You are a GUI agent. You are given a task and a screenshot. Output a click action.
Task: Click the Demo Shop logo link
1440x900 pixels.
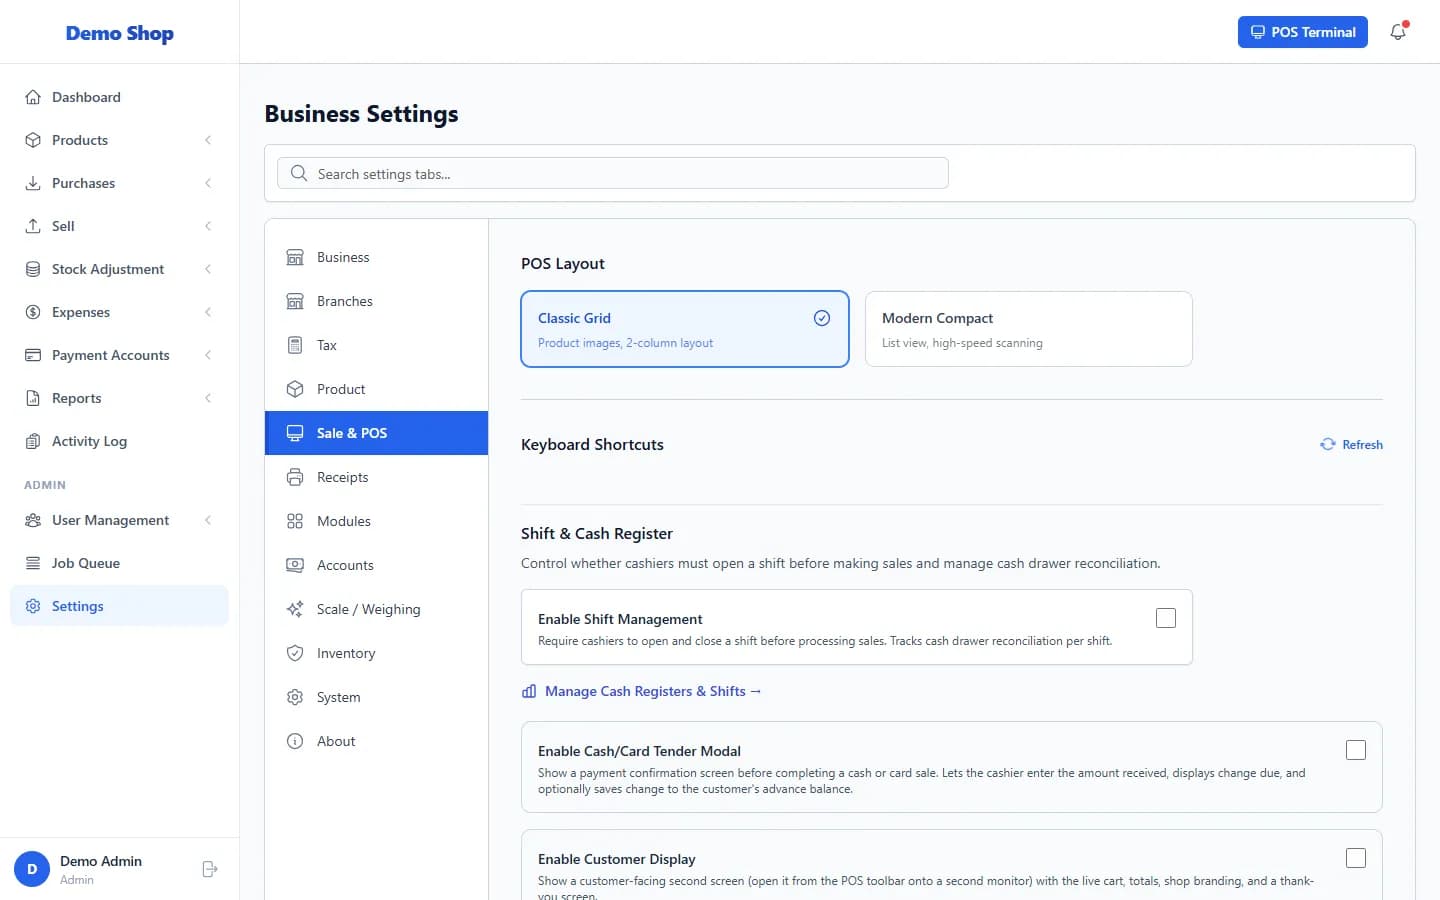pos(120,33)
